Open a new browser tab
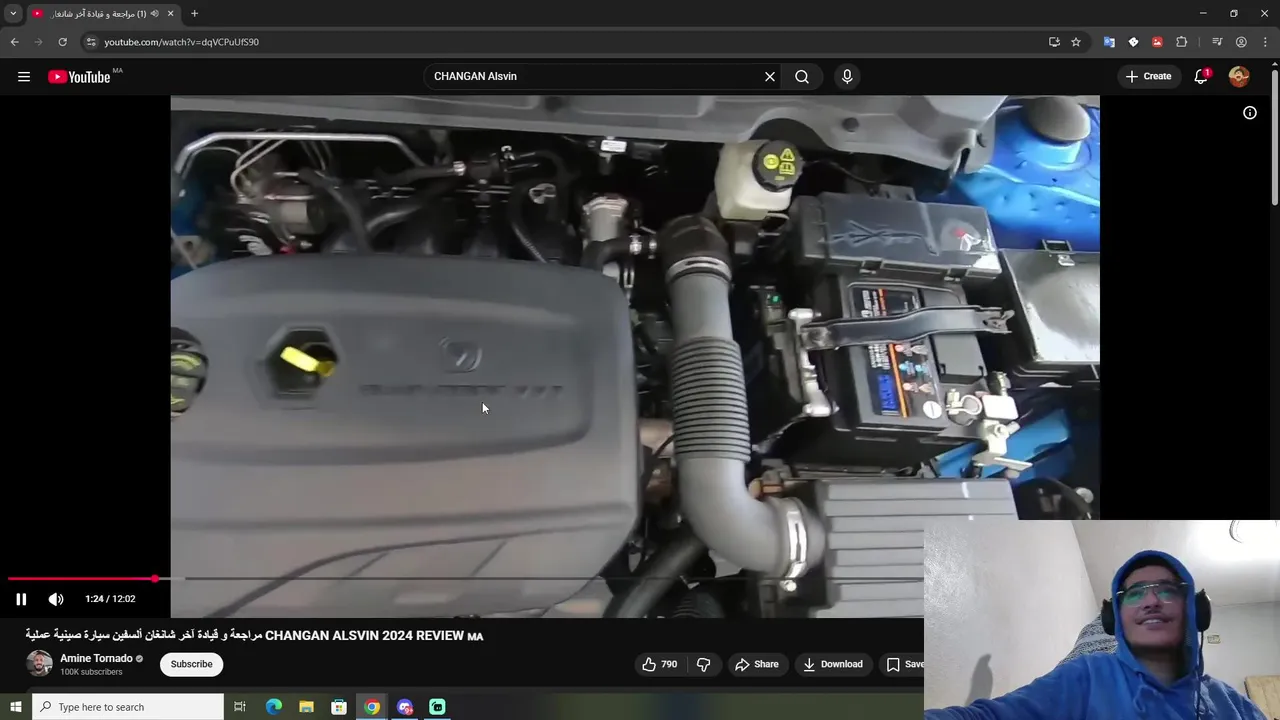Image resolution: width=1280 pixels, height=720 pixels. pyautogui.click(x=194, y=14)
